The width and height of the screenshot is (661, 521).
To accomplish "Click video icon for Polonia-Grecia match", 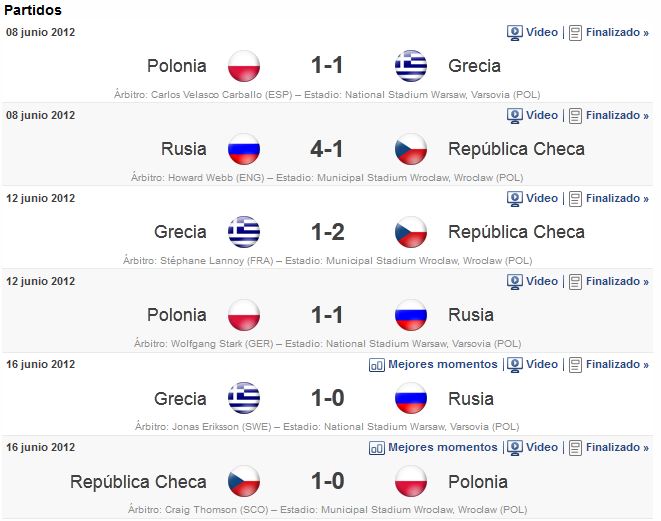I will tap(514, 32).
